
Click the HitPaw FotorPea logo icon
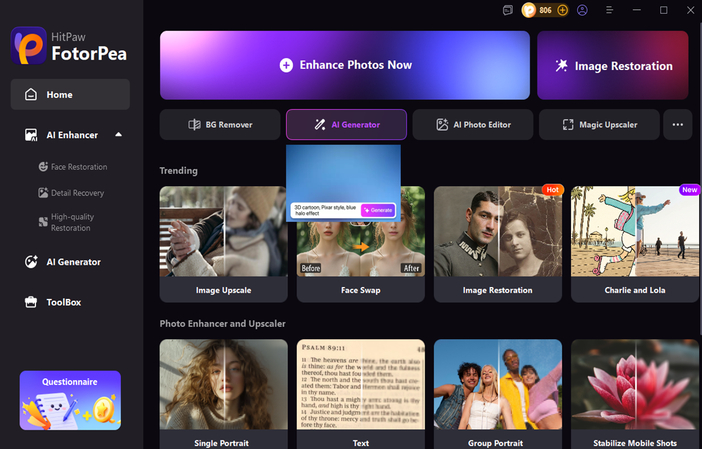pyautogui.click(x=29, y=46)
